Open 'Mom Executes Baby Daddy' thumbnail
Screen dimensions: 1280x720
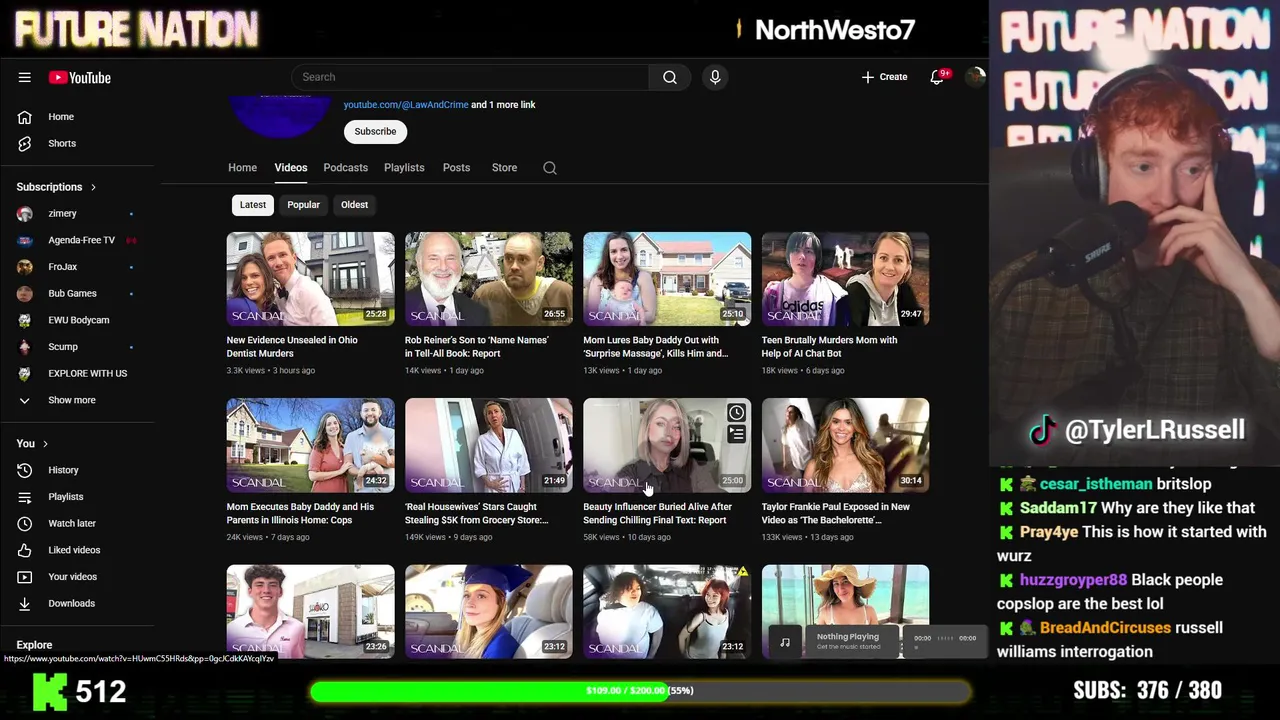[x=310, y=445]
